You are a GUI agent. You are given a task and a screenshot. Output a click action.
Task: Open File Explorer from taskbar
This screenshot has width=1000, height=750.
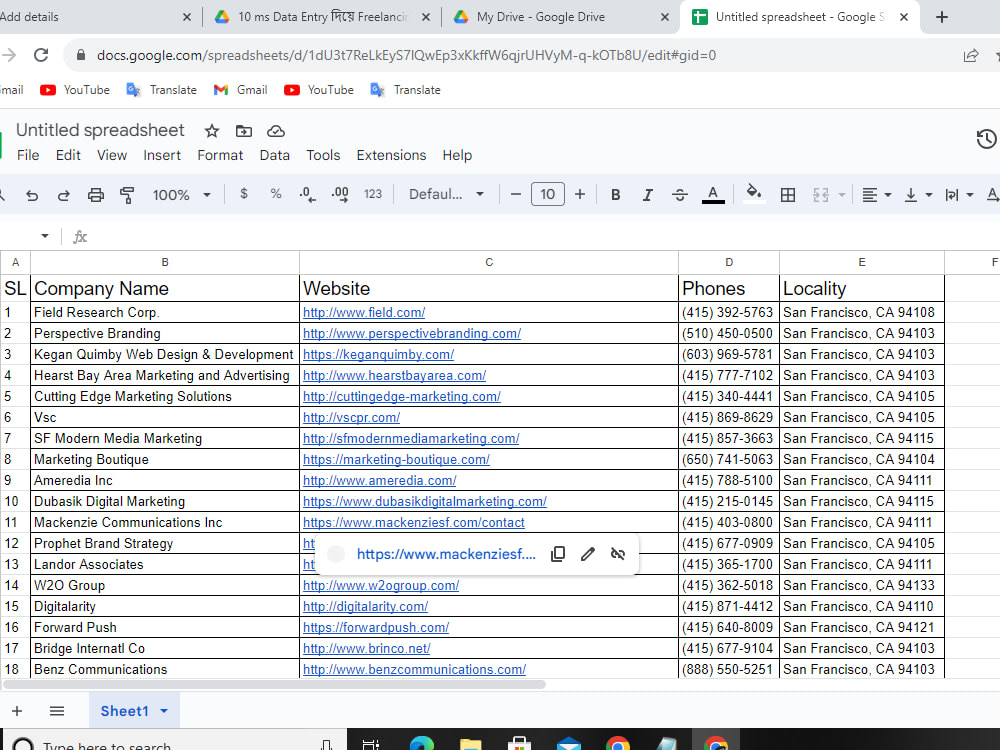(471, 744)
